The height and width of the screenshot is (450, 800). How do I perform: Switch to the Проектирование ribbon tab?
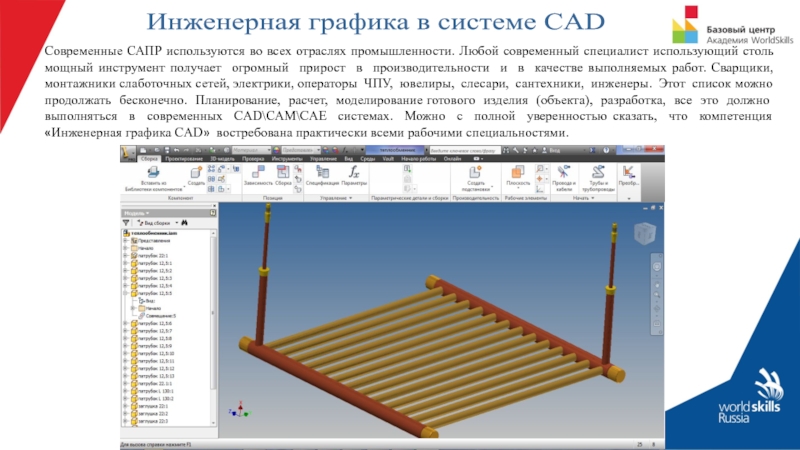(184, 159)
